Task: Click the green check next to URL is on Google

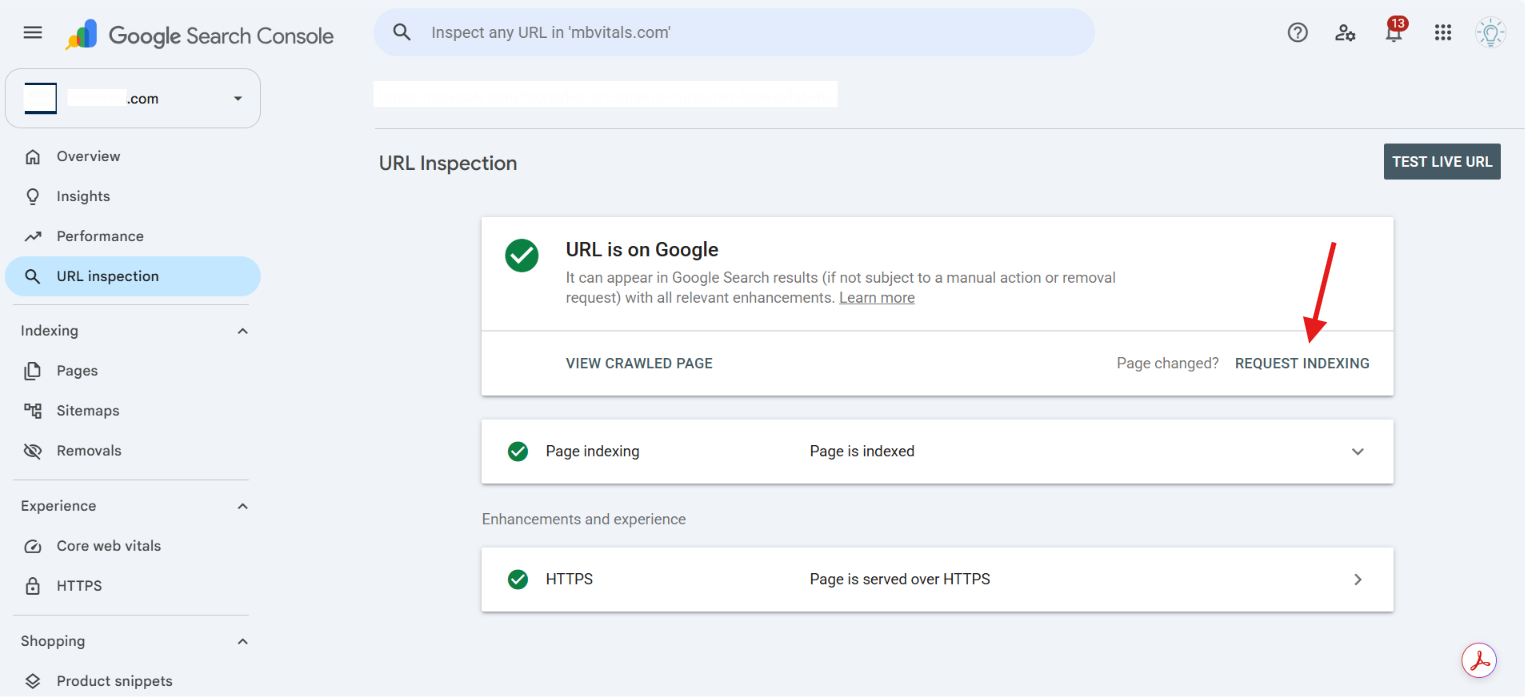Action: pos(522,255)
